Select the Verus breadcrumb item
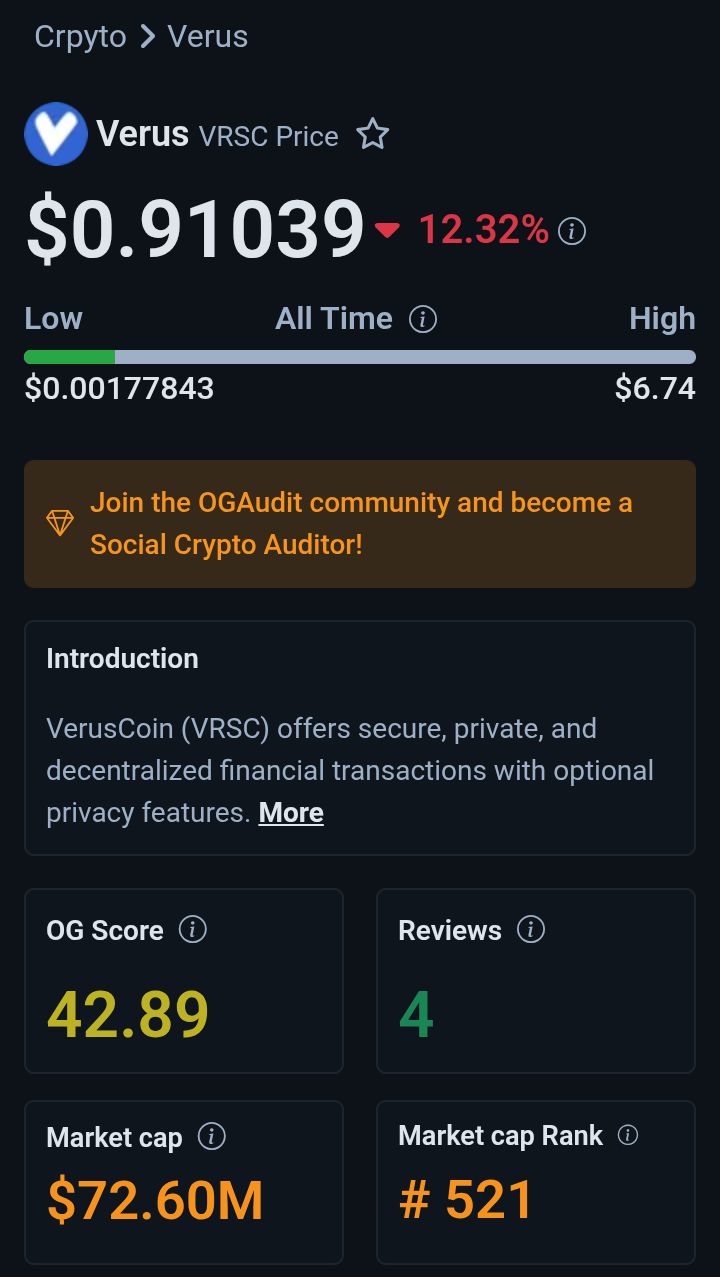 pos(207,37)
